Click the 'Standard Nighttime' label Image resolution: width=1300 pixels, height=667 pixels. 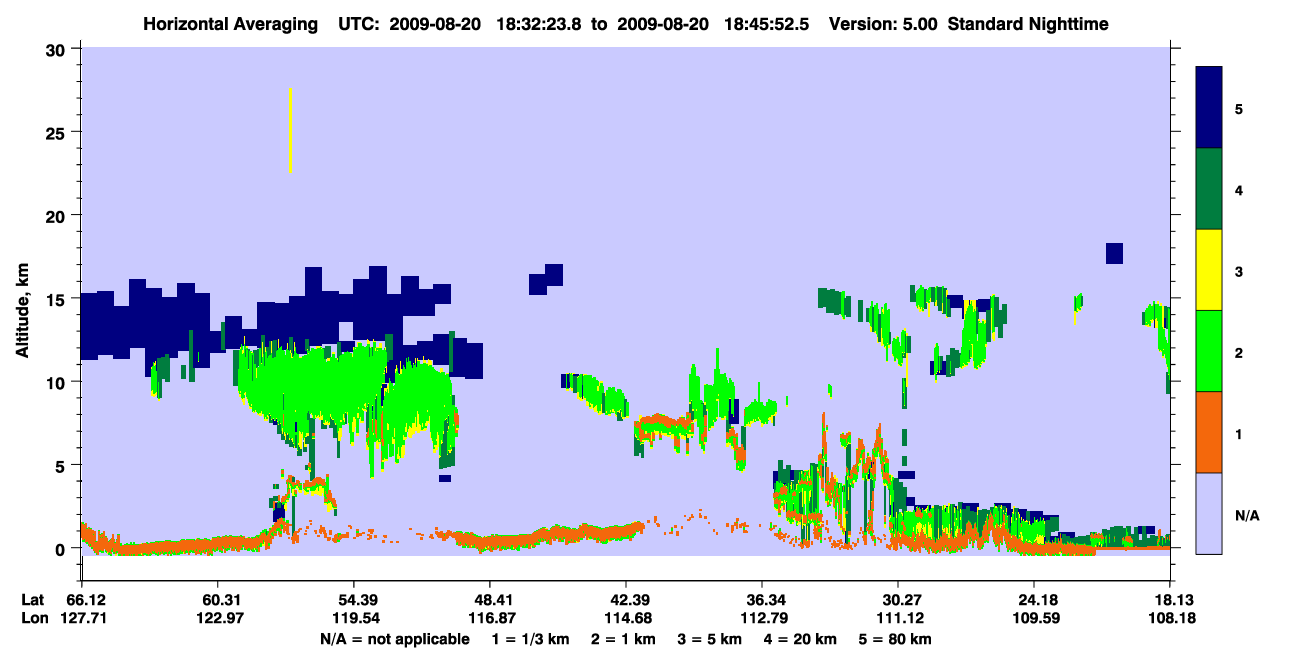coord(1028,23)
